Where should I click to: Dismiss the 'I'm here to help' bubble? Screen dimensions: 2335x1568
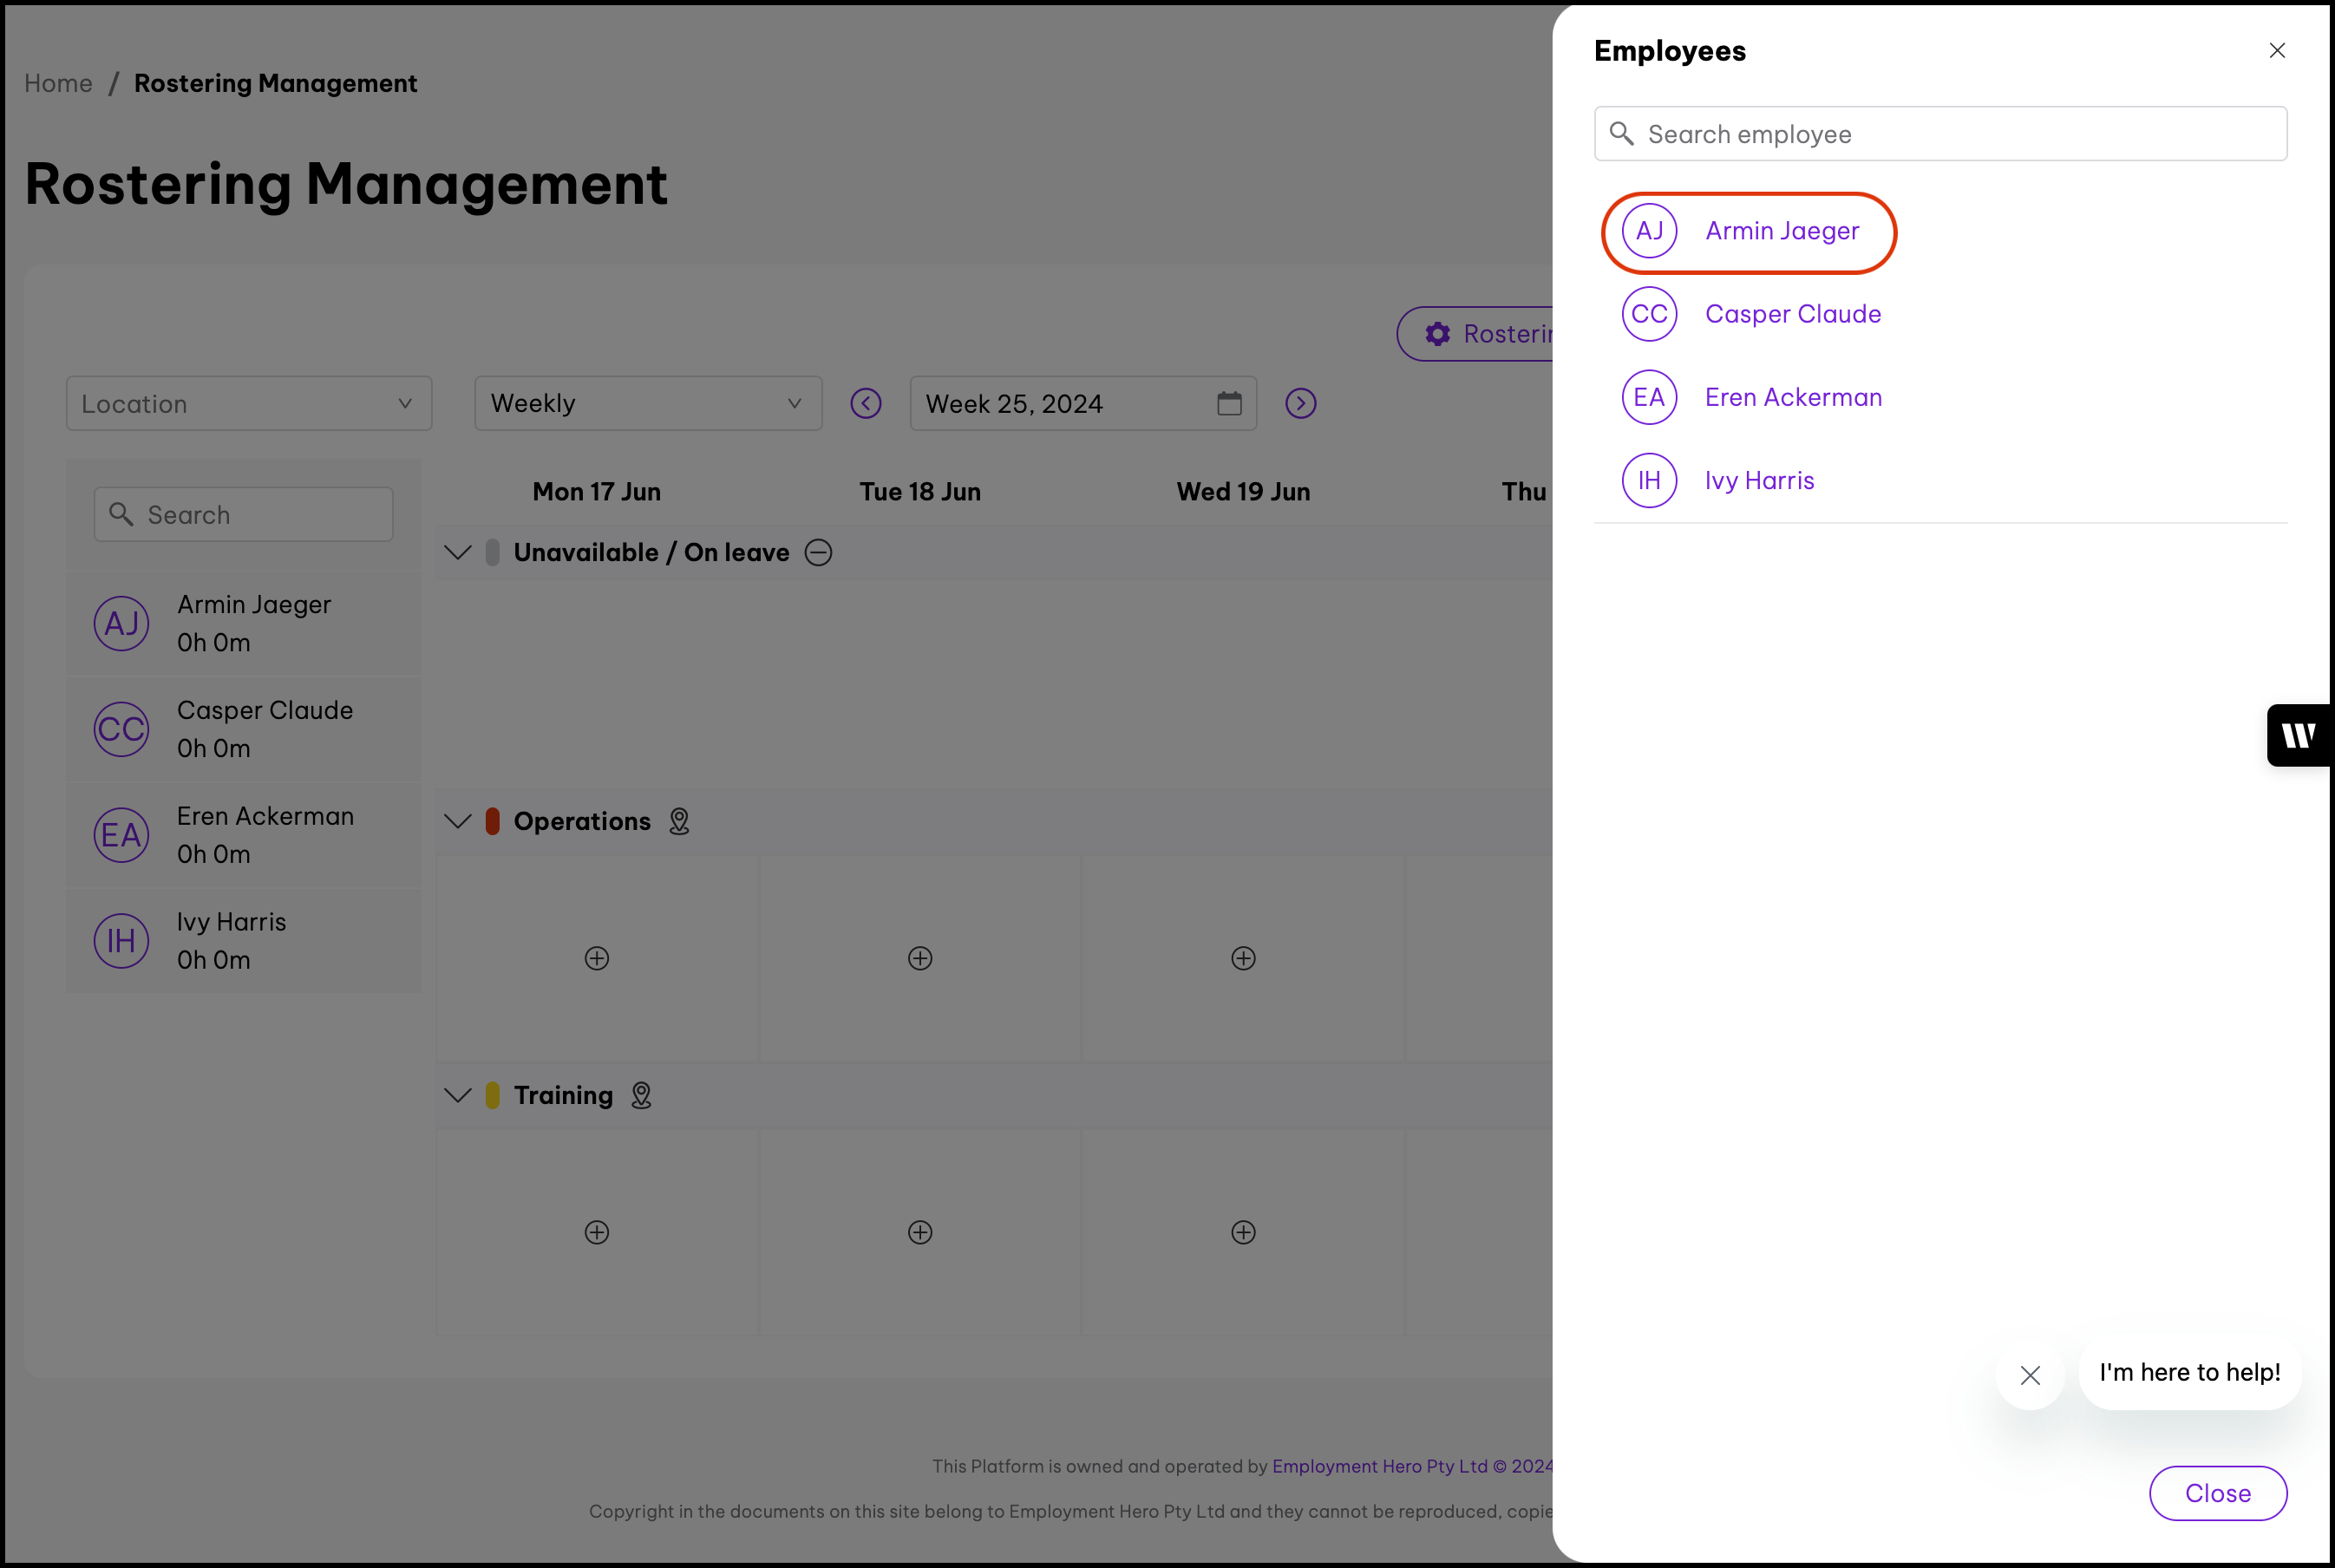[2029, 1375]
